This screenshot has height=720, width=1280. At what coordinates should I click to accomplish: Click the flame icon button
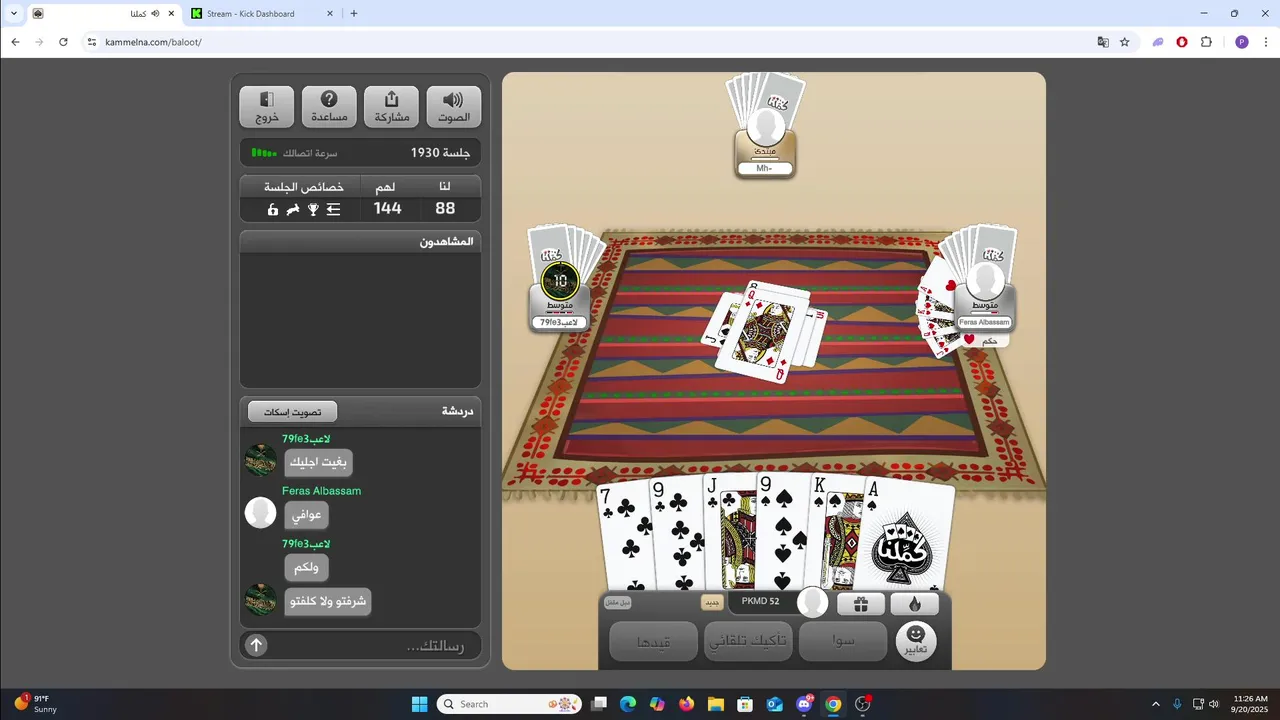(x=914, y=604)
